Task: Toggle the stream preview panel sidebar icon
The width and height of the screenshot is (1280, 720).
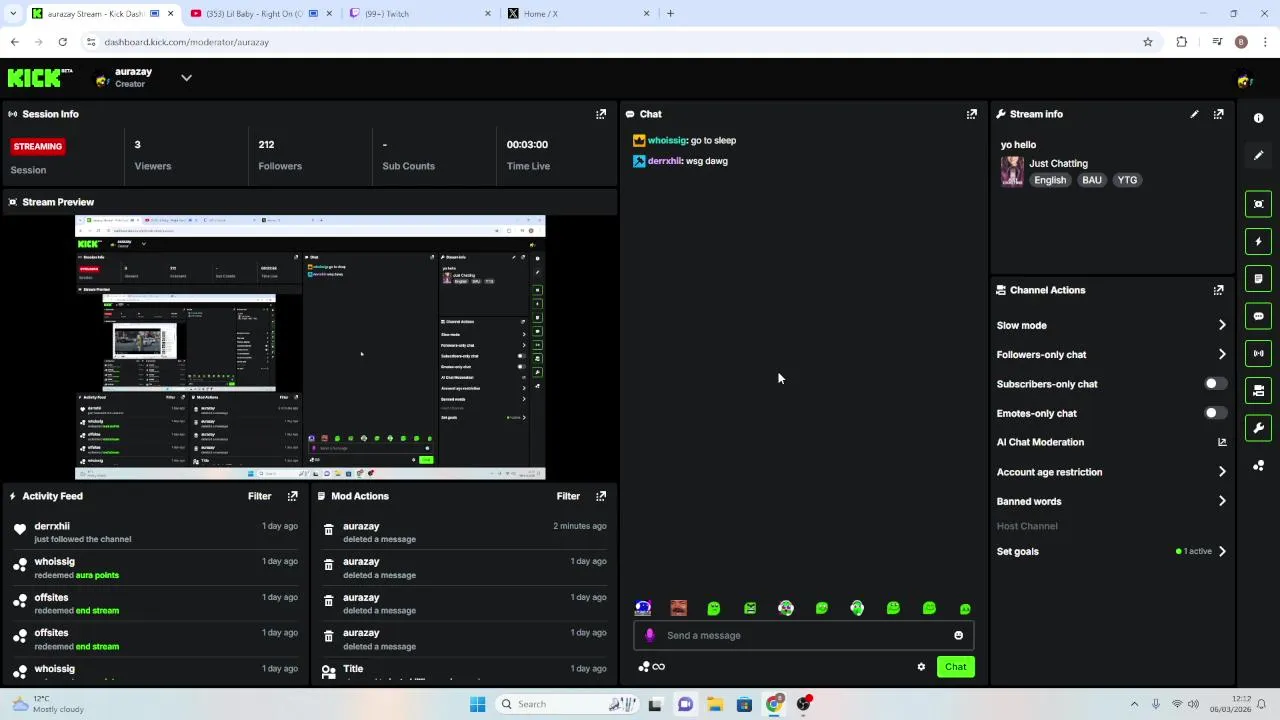Action: pos(1258,204)
